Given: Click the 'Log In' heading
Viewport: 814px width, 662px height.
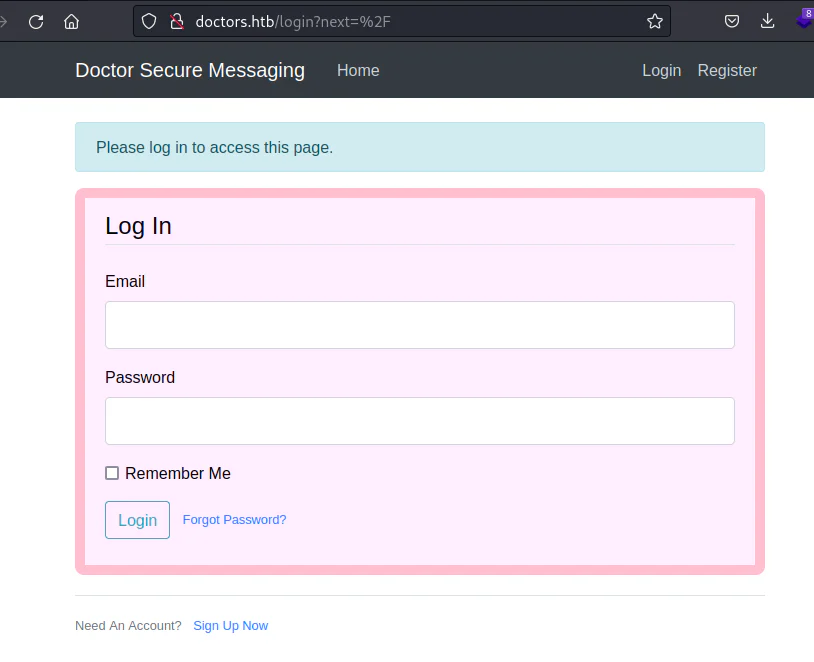Looking at the screenshot, I should tap(138, 226).
